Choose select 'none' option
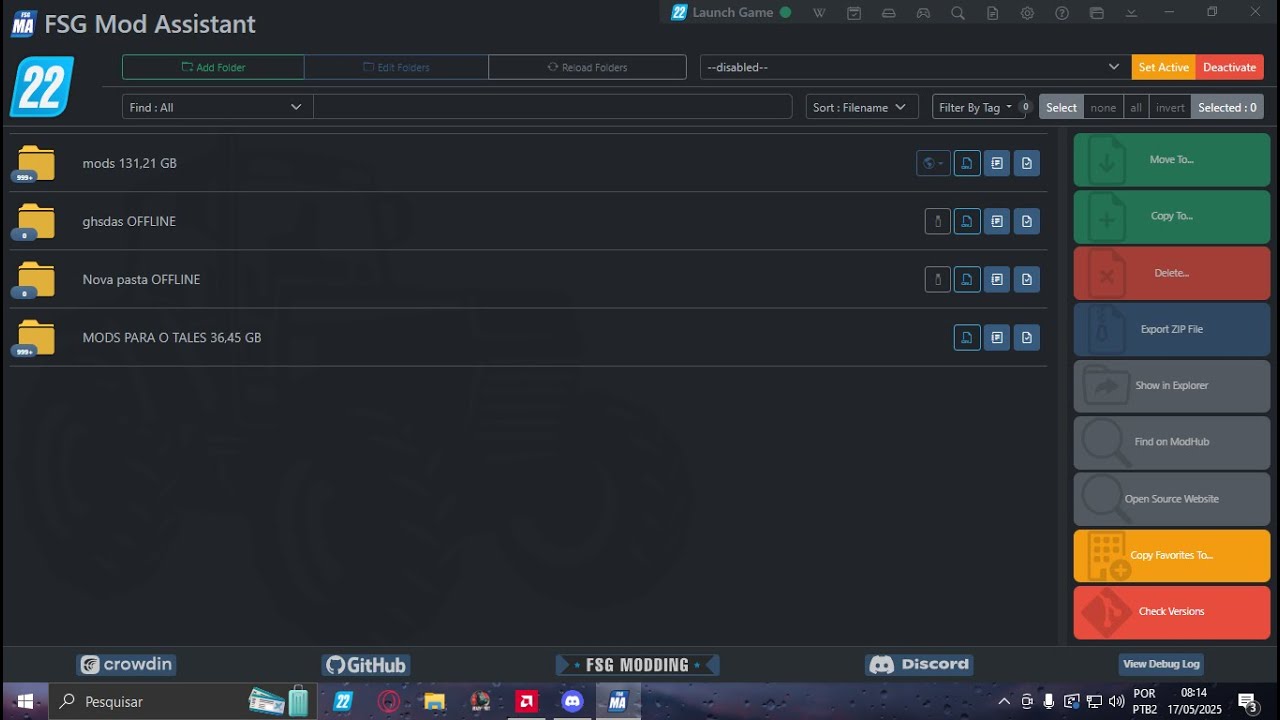1280x720 pixels. click(1103, 107)
